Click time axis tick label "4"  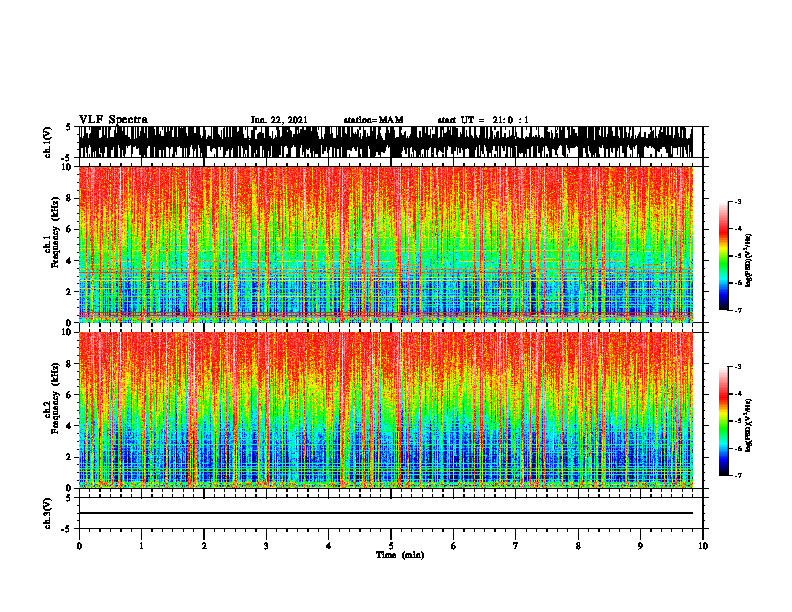click(x=329, y=546)
